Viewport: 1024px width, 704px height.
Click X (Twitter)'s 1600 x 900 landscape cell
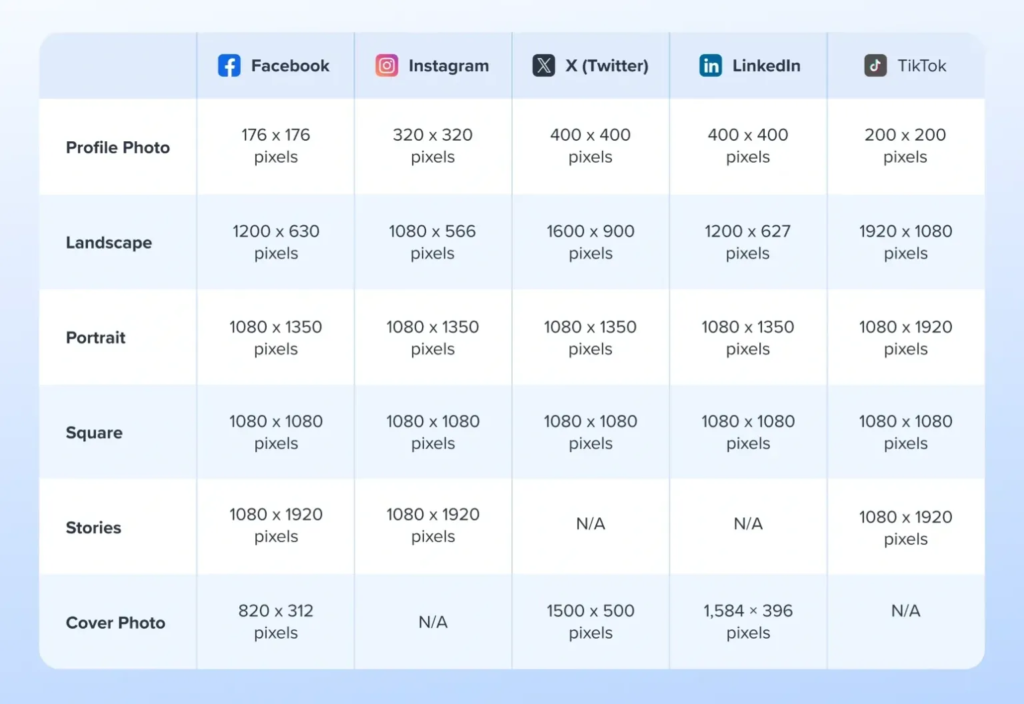pos(590,242)
